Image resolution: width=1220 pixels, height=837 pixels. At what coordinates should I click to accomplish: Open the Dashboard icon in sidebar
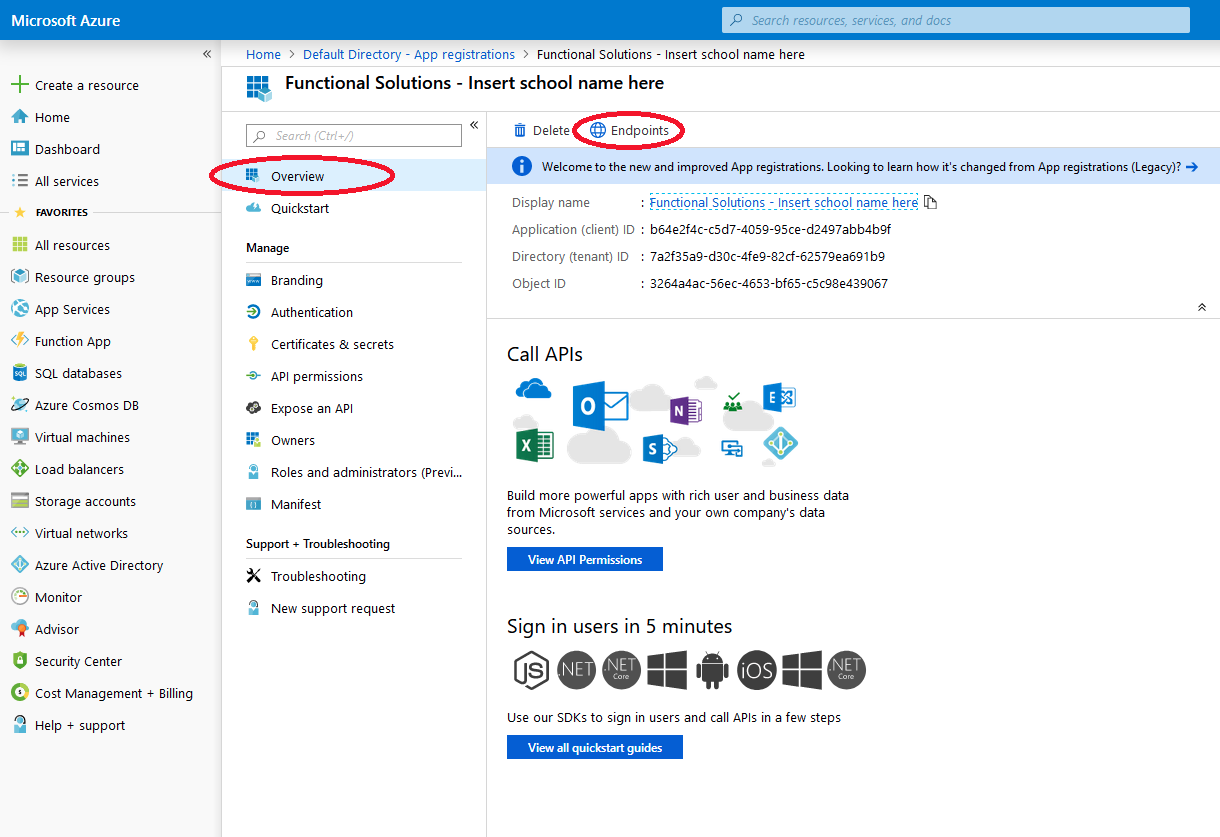tap(19, 149)
